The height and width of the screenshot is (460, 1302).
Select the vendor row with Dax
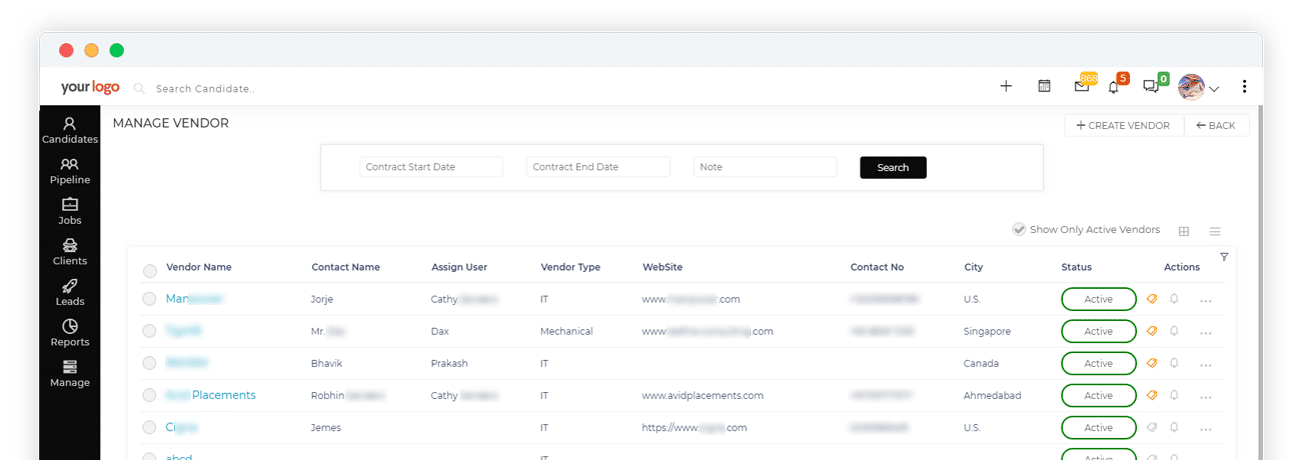click(149, 331)
